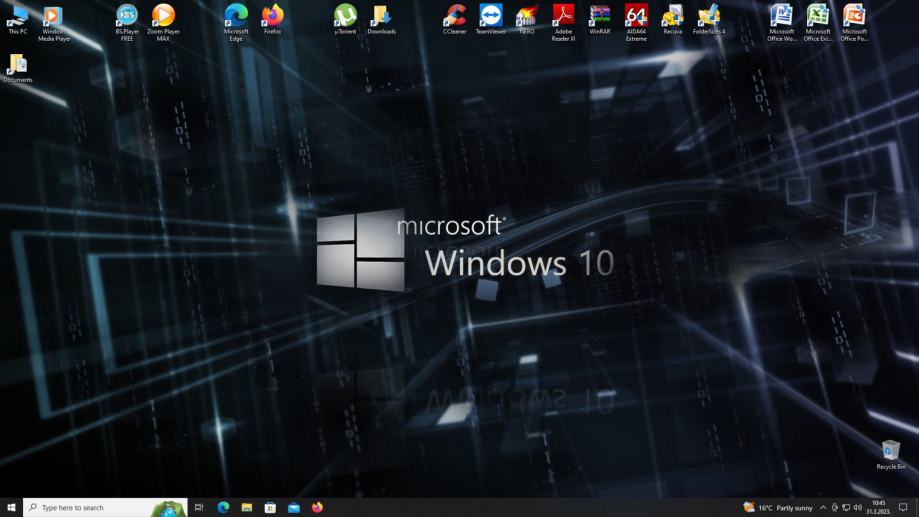Viewport: 919px width, 517px height.
Task: Open AIDA64 Extreme shortcut
Action: (636, 22)
